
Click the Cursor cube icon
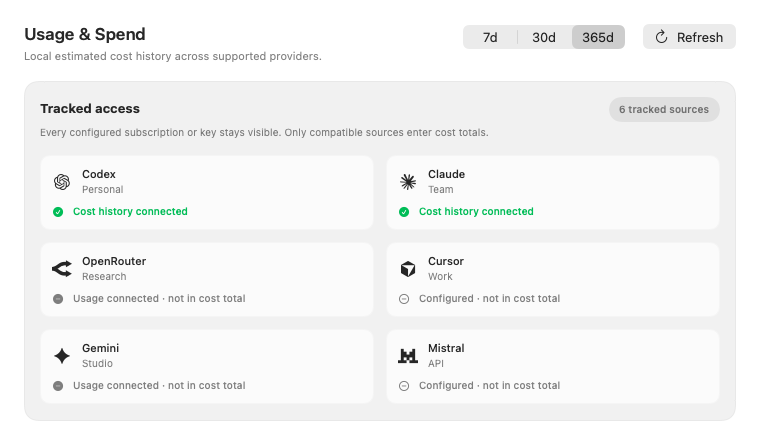click(408, 268)
